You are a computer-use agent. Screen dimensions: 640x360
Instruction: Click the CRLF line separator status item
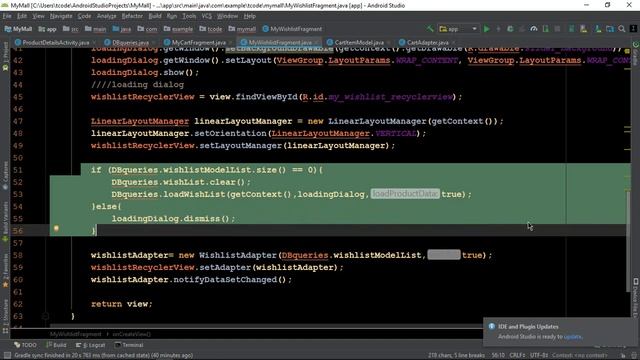(x=517, y=356)
